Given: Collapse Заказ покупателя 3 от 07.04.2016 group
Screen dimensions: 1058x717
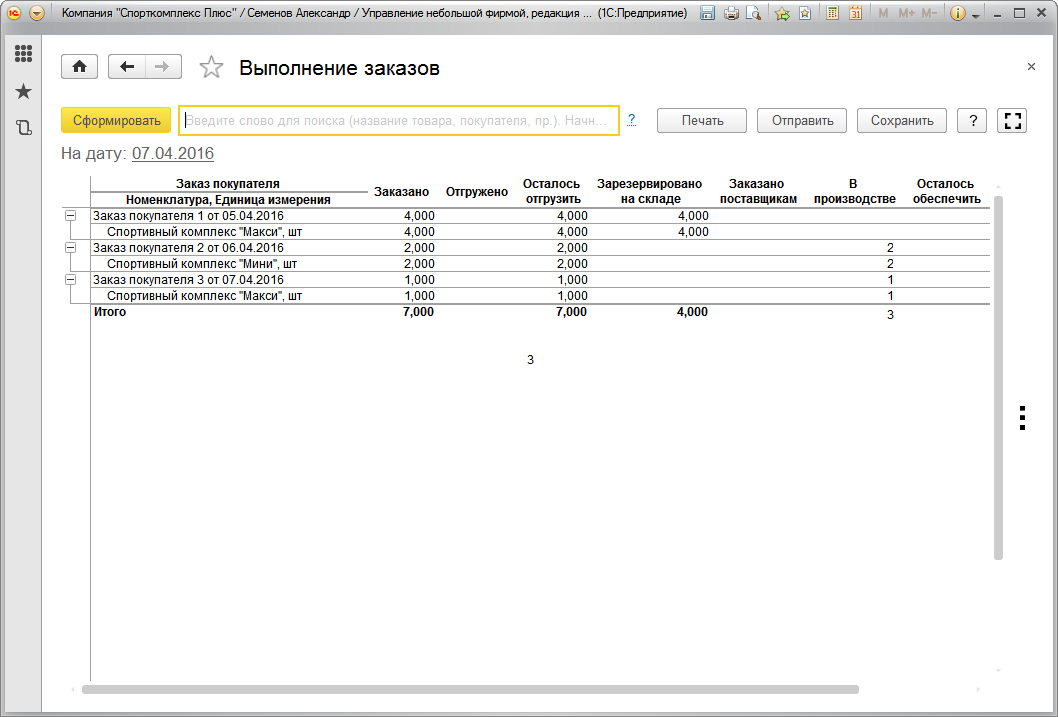Looking at the screenshot, I should point(70,280).
